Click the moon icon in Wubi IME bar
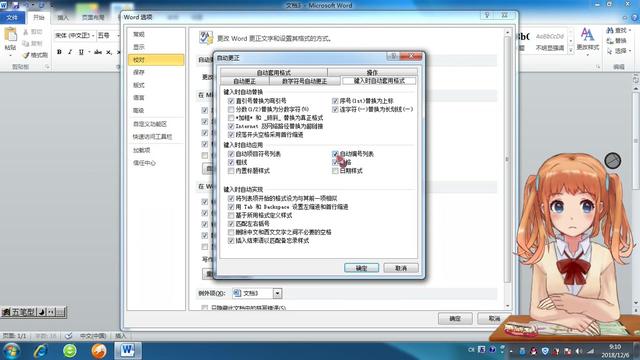 (42, 312)
